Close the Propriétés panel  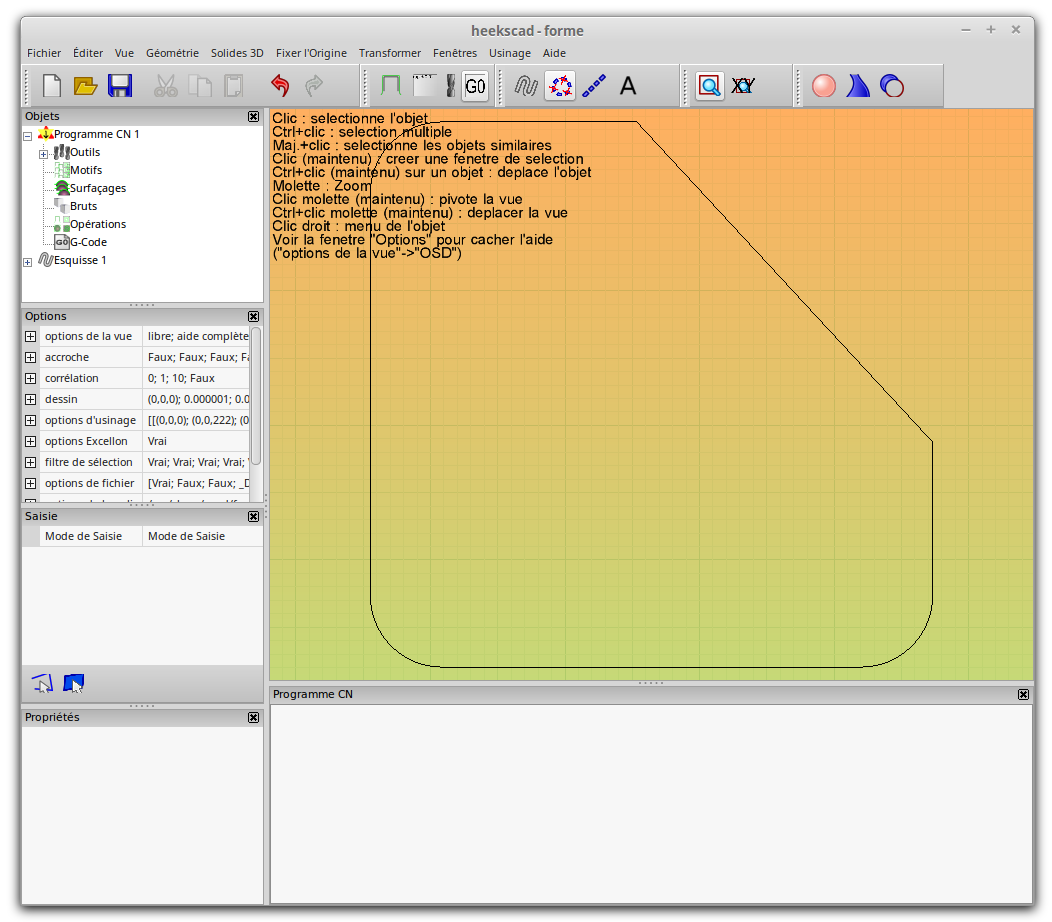click(x=253, y=718)
